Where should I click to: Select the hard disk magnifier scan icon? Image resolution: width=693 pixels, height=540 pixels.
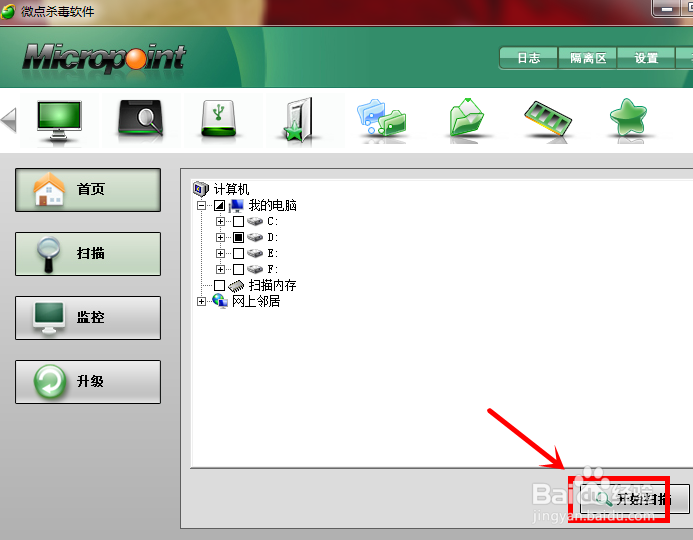(141, 118)
